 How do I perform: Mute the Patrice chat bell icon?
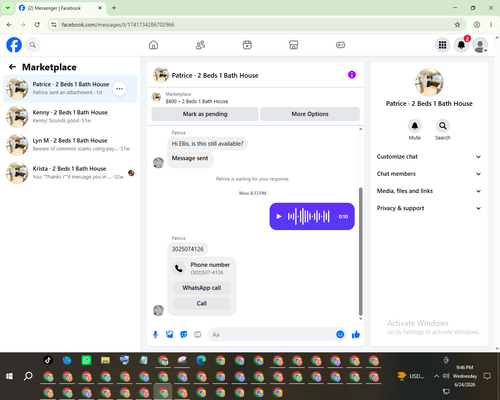[x=415, y=126]
